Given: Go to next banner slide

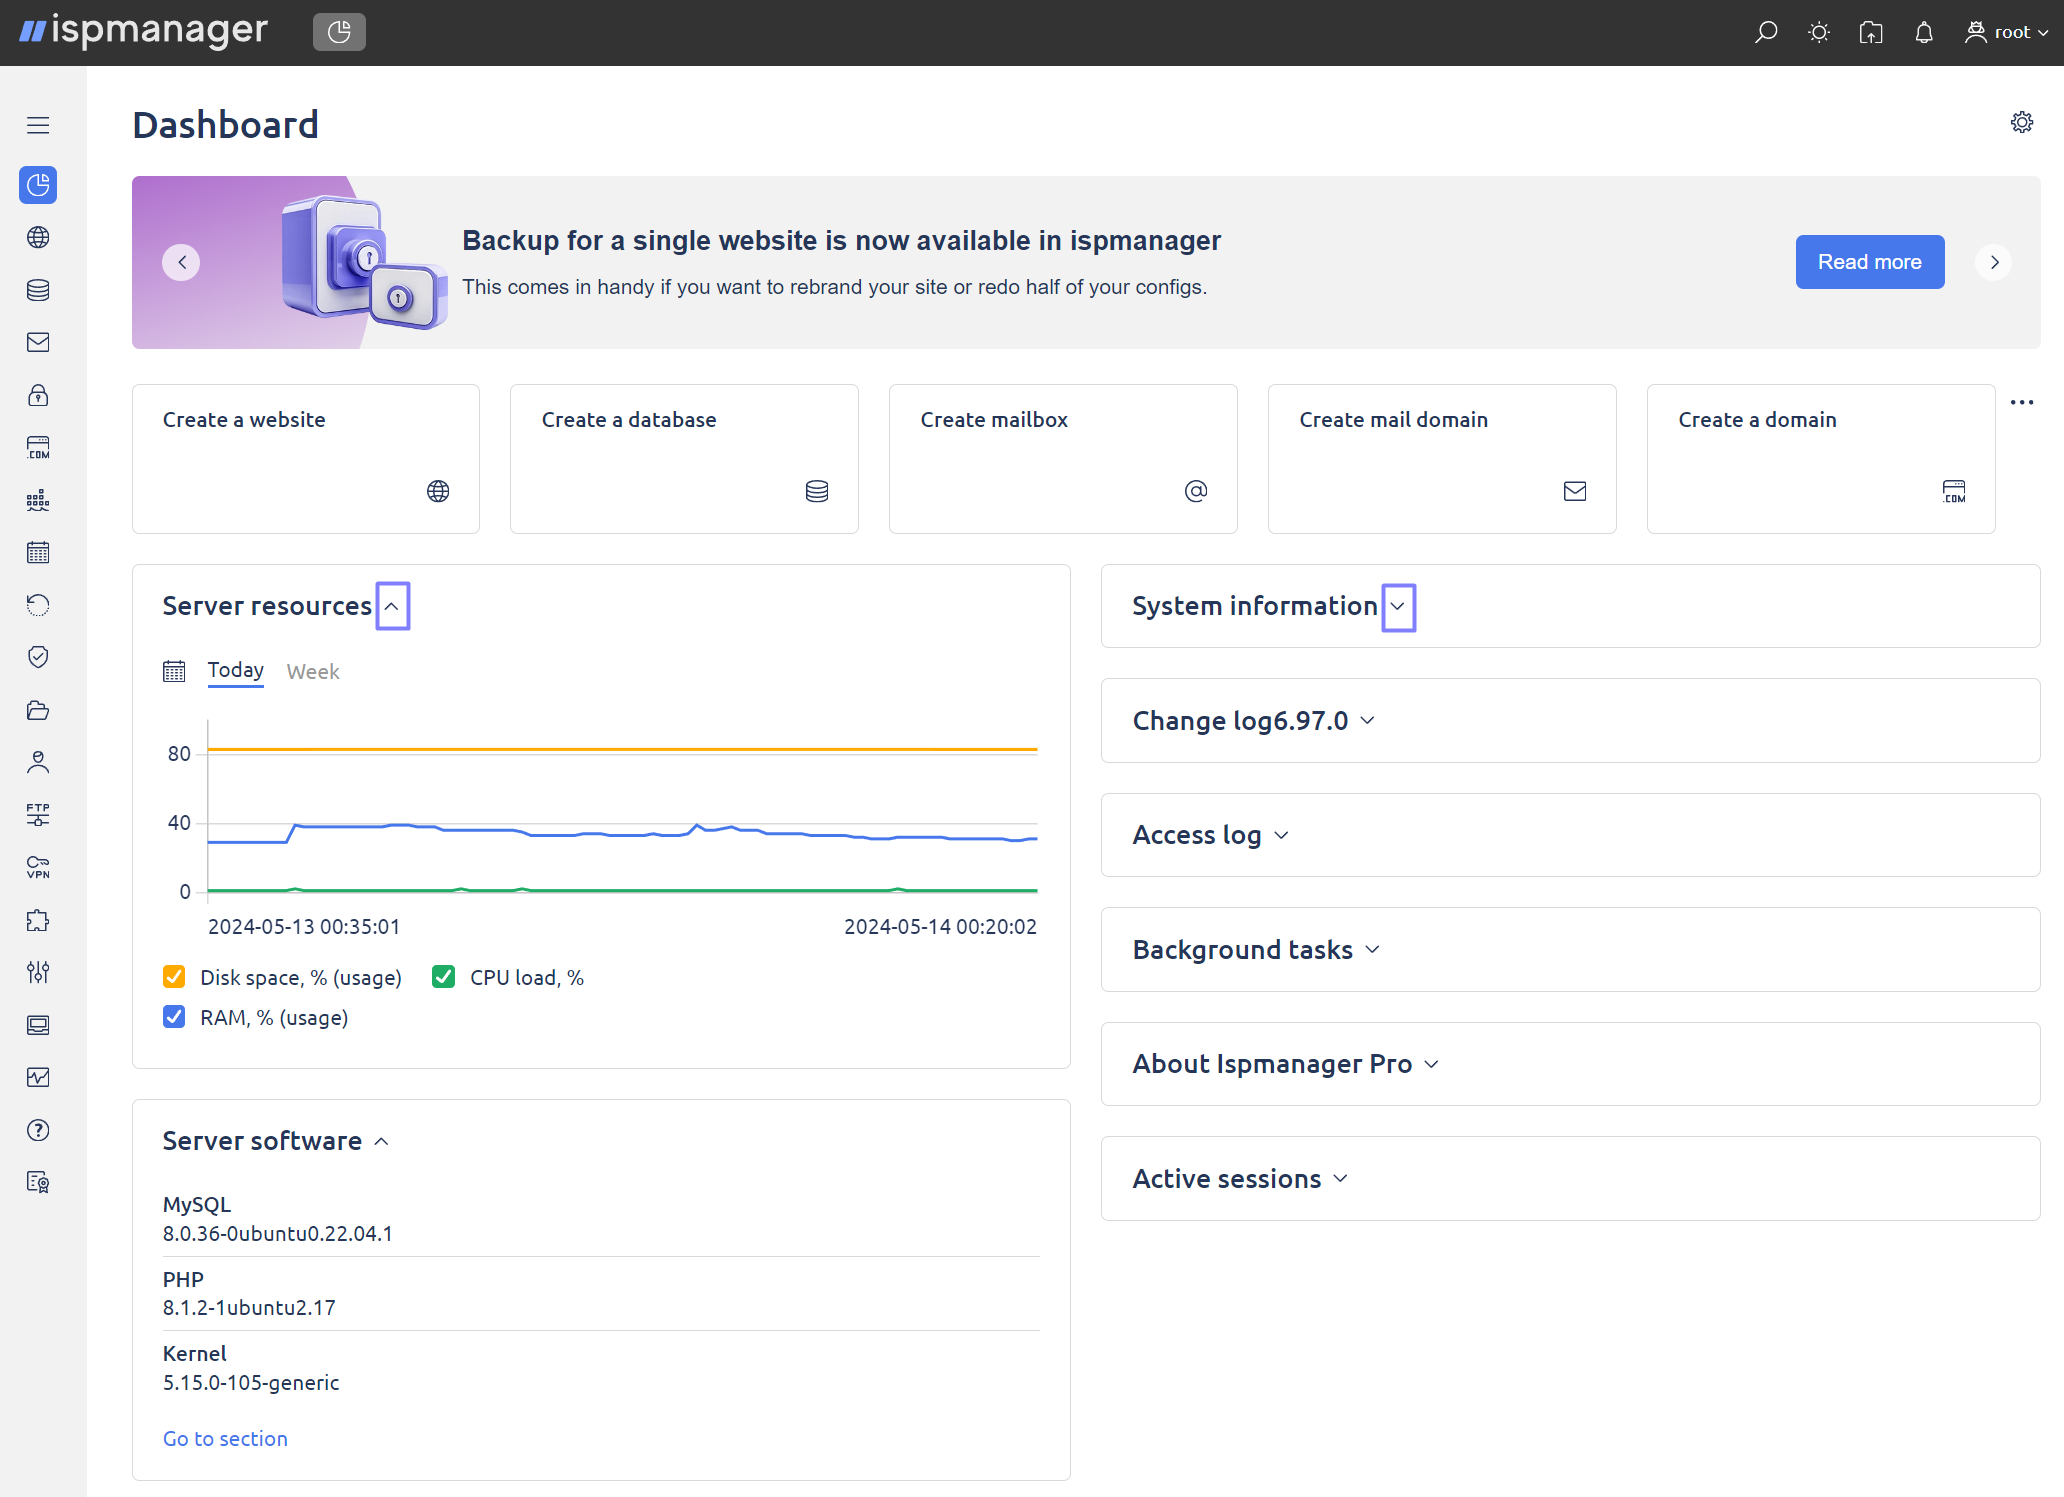Looking at the screenshot, I should tap(1994, 262).
